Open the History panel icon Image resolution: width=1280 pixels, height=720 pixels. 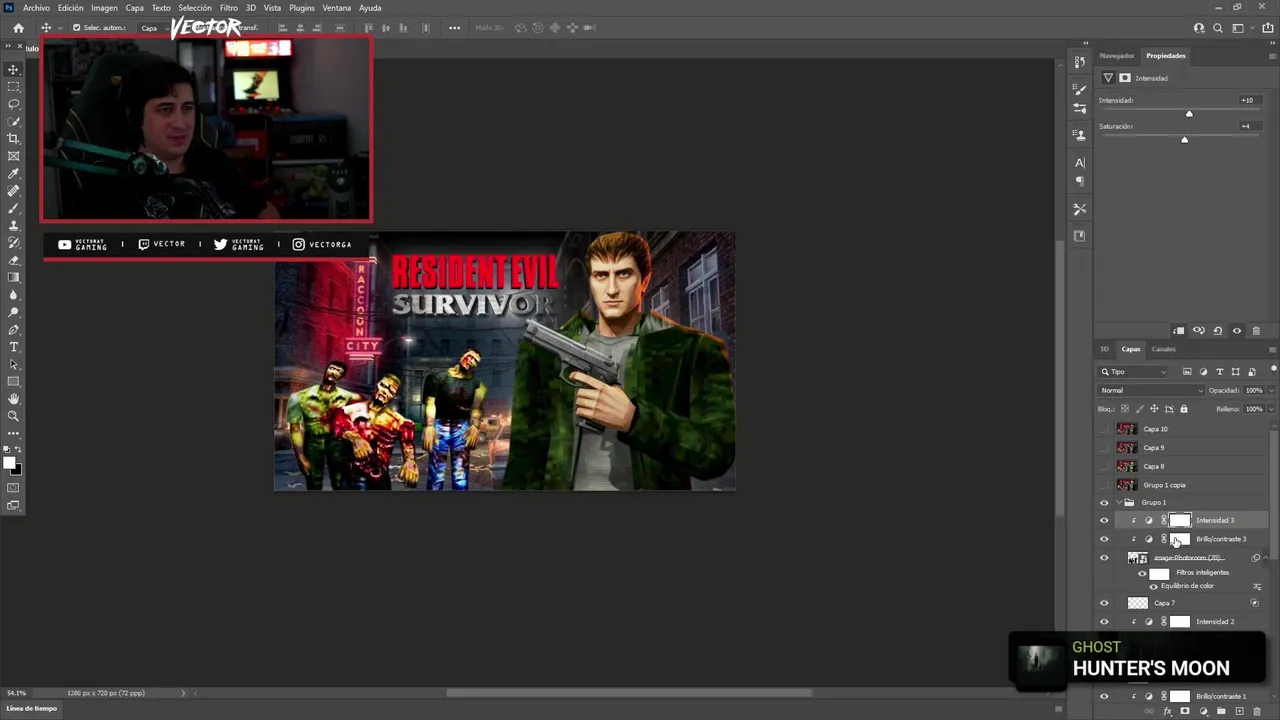(1080, 62)
